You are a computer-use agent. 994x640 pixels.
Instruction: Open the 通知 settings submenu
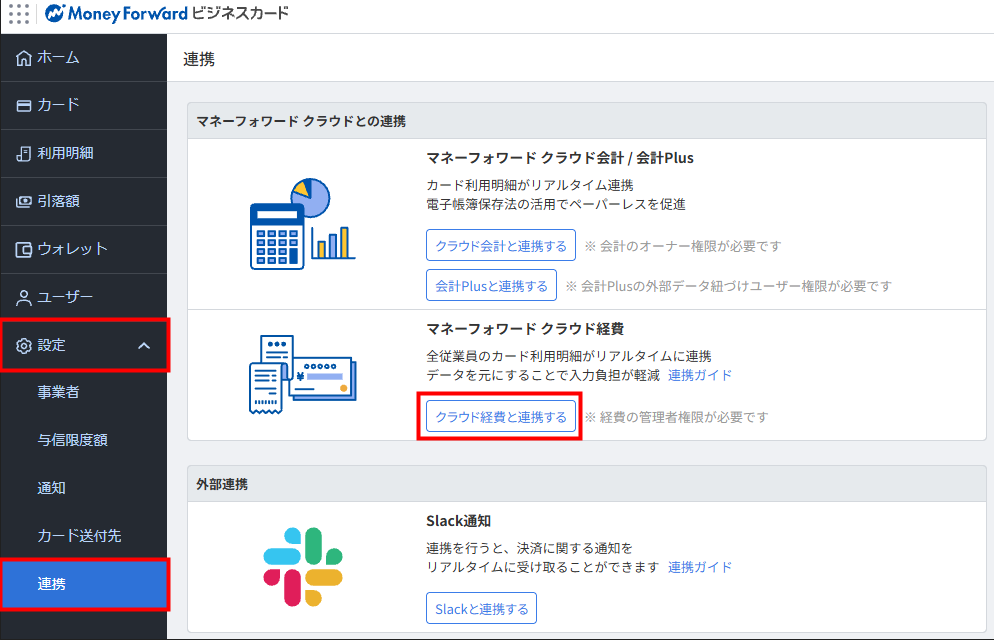(51, 488)
